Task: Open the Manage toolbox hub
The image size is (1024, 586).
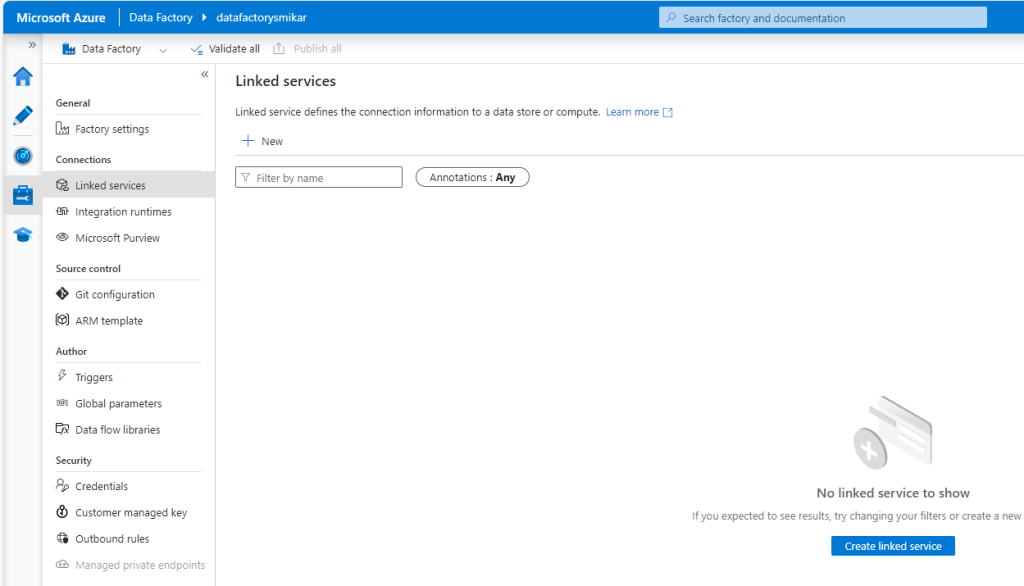Action: tap(23, 195)
